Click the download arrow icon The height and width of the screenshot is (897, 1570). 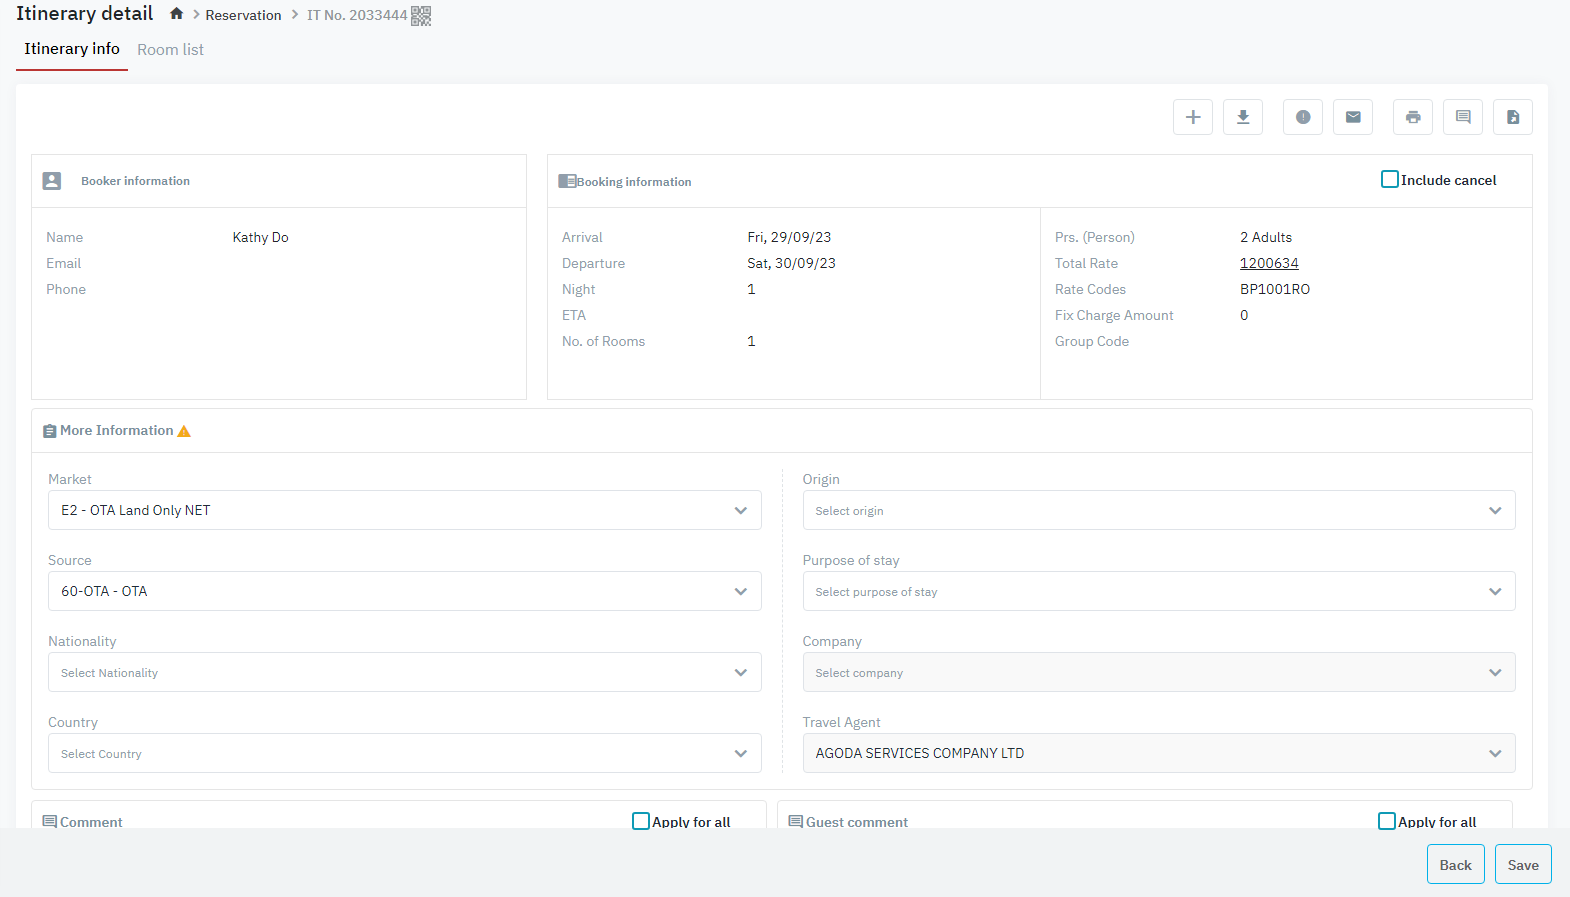(1243, 117)
